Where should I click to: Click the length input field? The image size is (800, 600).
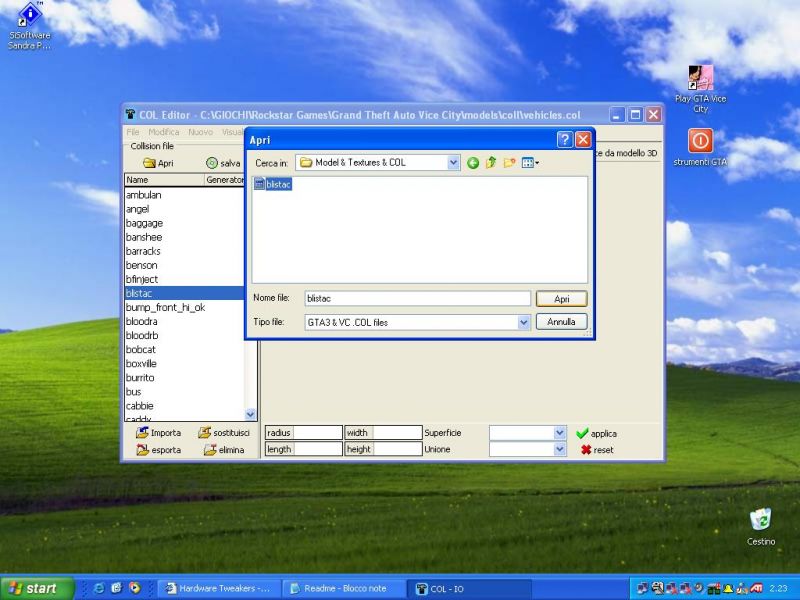[x=316, y=449]
